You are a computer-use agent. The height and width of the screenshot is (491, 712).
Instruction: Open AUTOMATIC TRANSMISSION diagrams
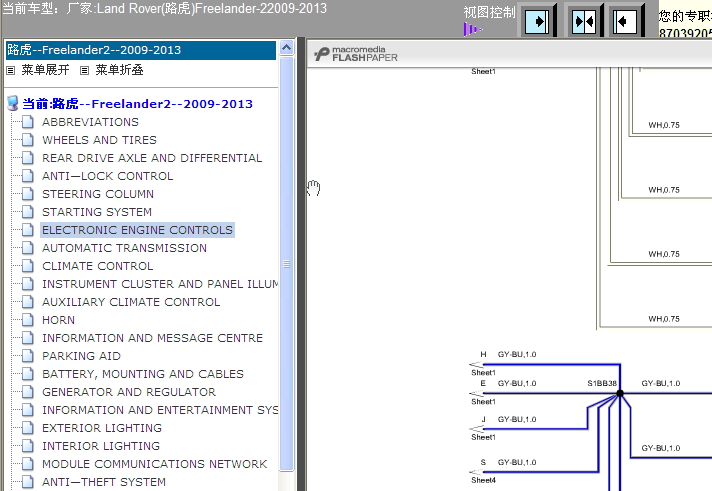[124, 248]
